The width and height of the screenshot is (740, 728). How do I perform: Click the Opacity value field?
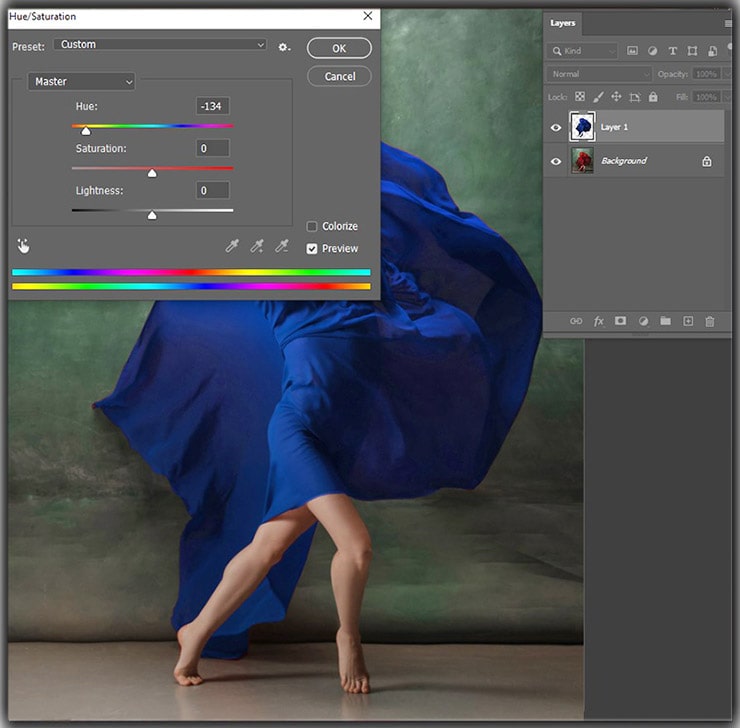tap(706, 74)
